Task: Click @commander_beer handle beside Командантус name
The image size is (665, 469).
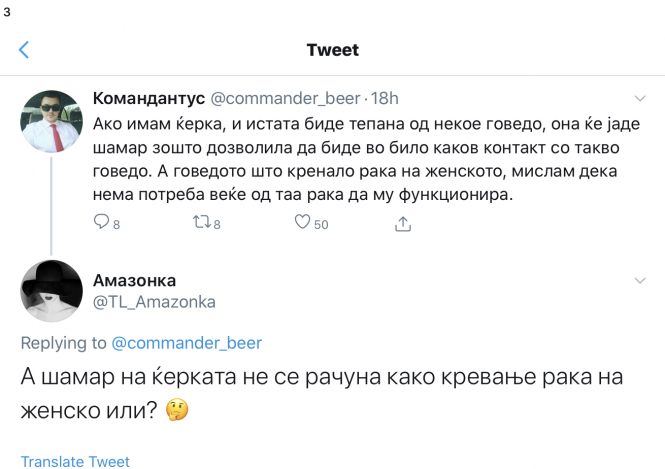Action: click(x=287, y=98)
